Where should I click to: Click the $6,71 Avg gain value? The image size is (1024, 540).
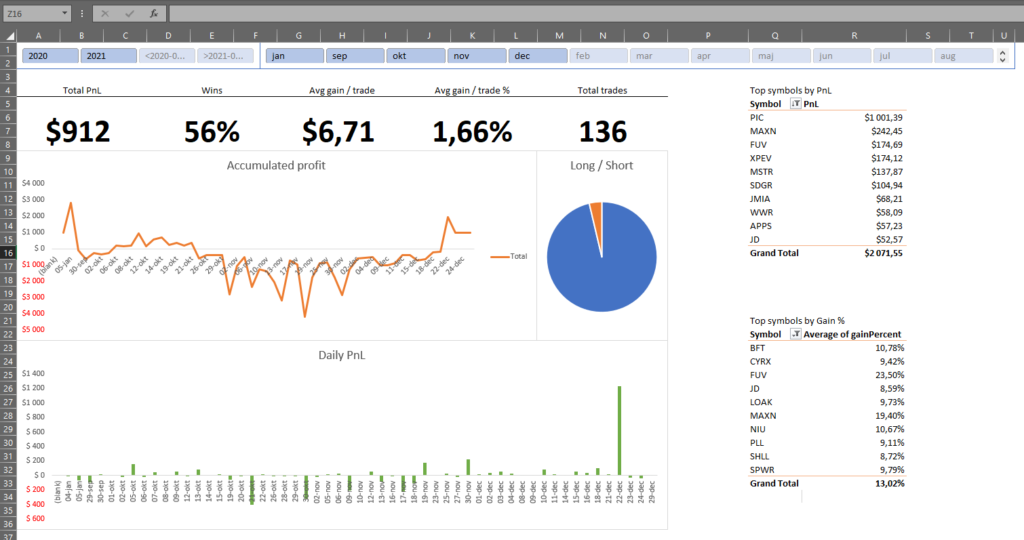(x=338, y=131)
